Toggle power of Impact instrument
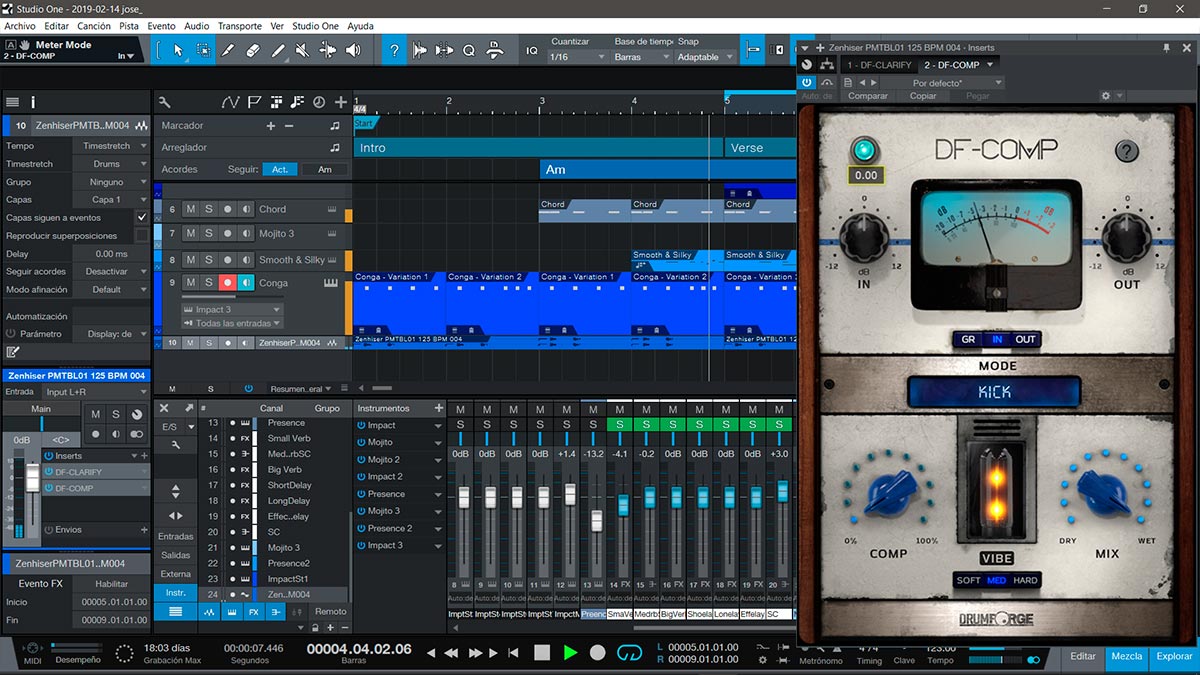Screen dimensions: 1200x675 pyautogui.click(x=361, y=426)
